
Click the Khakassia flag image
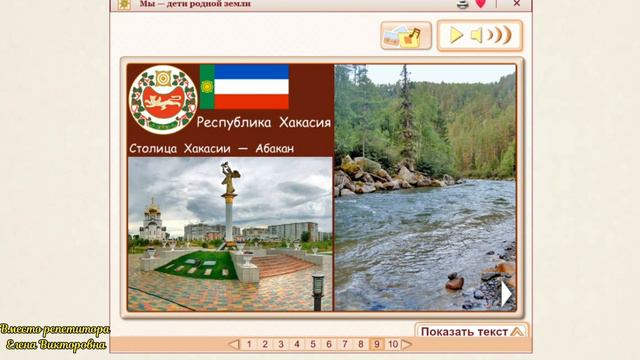(x=244, y=87)
